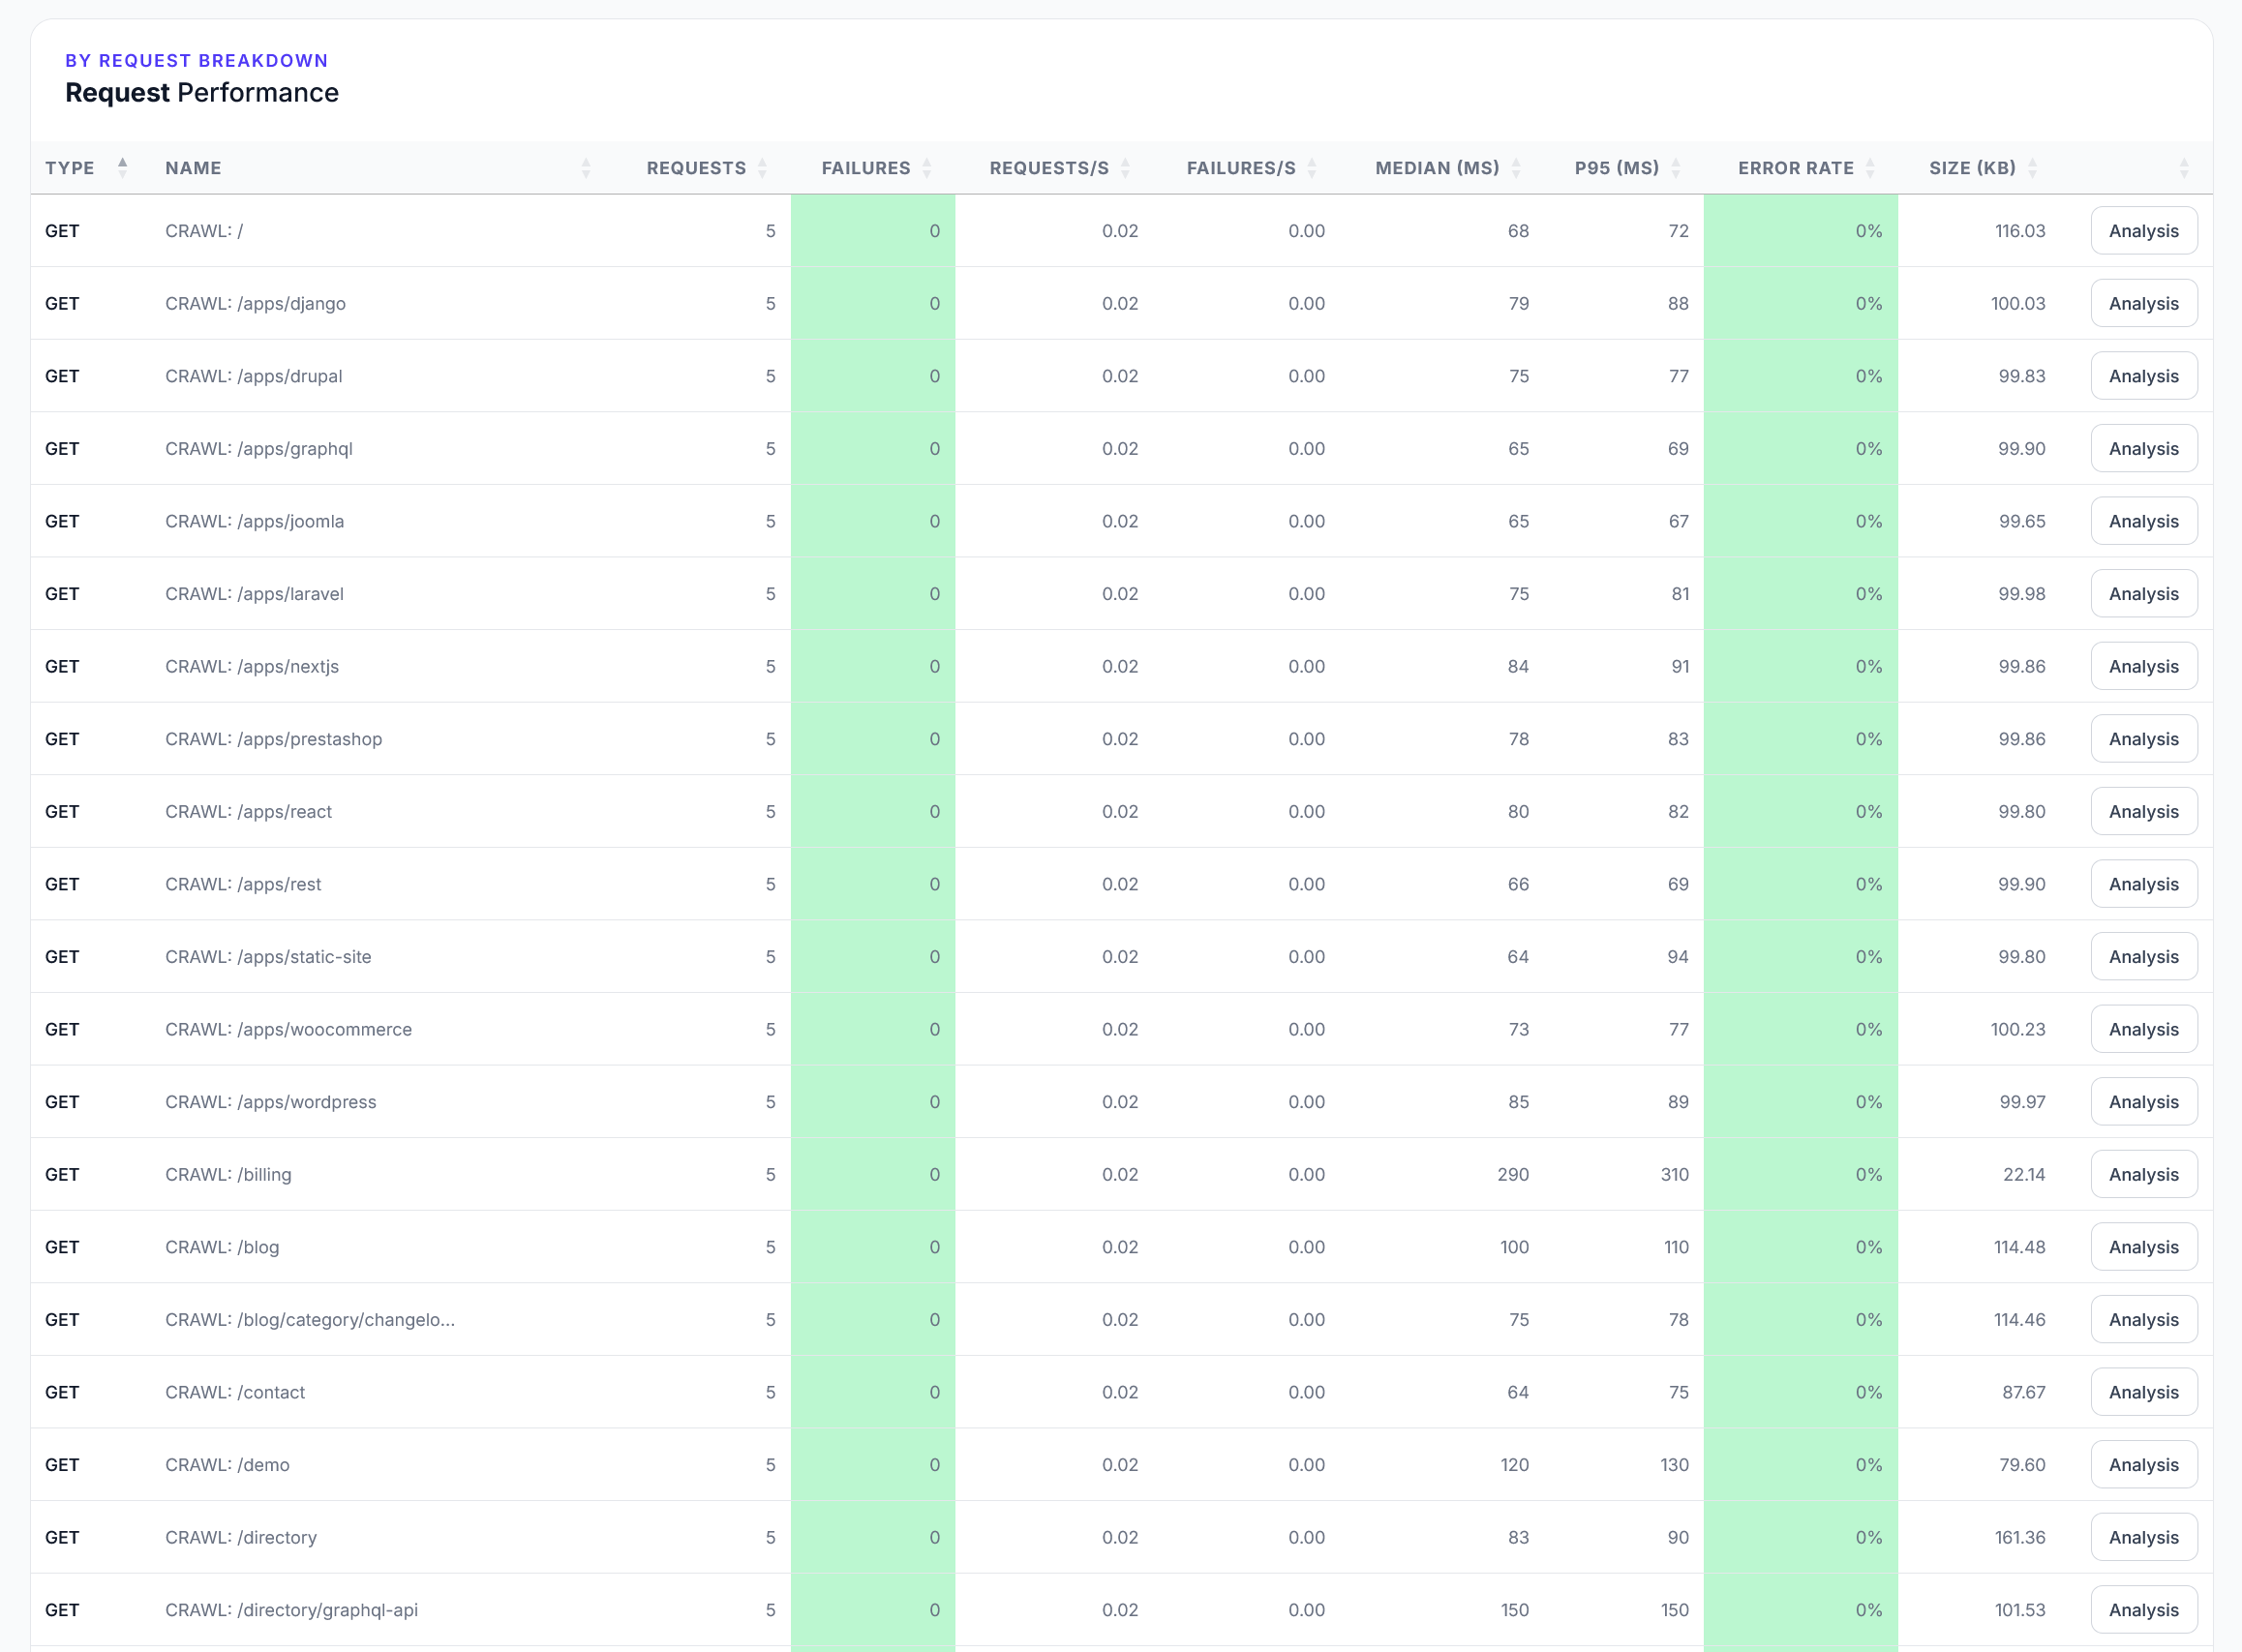2242x1652 pixels.
Task: Click Error Rate sort arrows
Action: [x=1870, y=168]
